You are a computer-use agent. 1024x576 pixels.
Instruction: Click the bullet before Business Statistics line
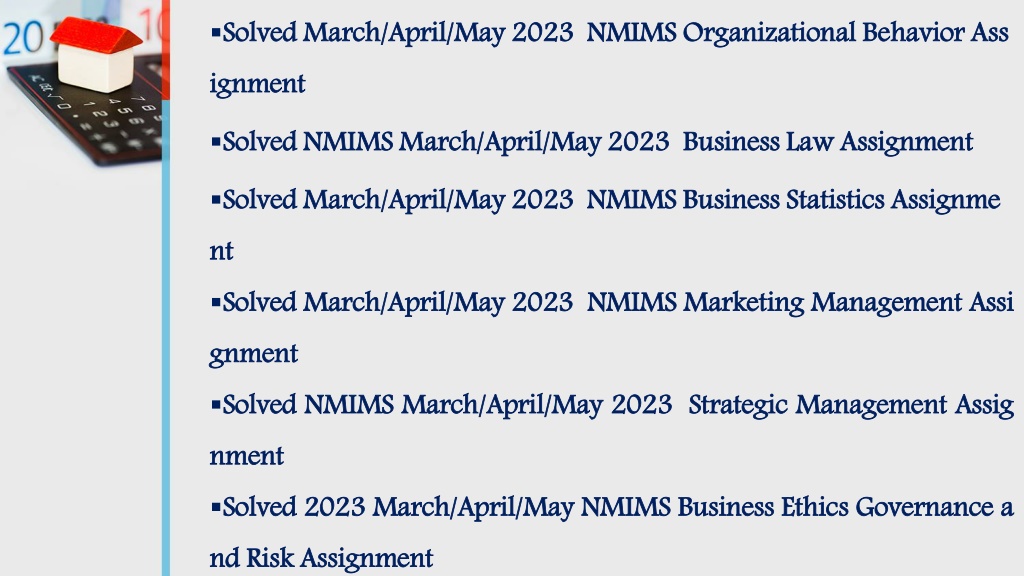(x=216, y=199)
